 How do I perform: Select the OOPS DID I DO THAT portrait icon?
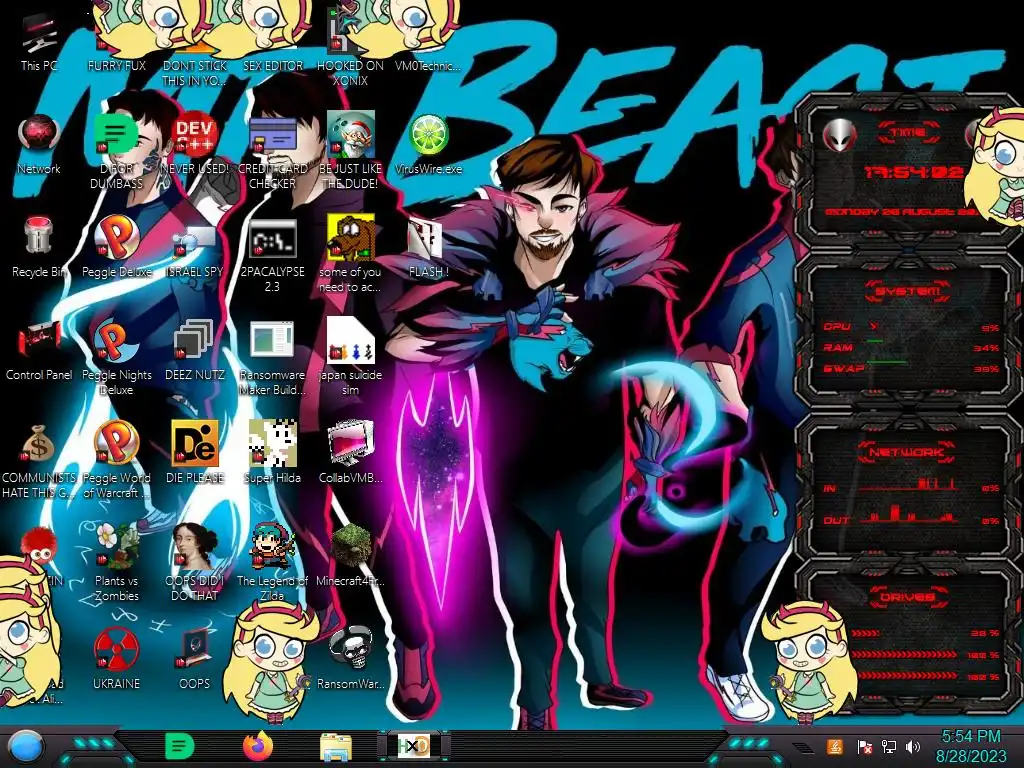(195, 564)
